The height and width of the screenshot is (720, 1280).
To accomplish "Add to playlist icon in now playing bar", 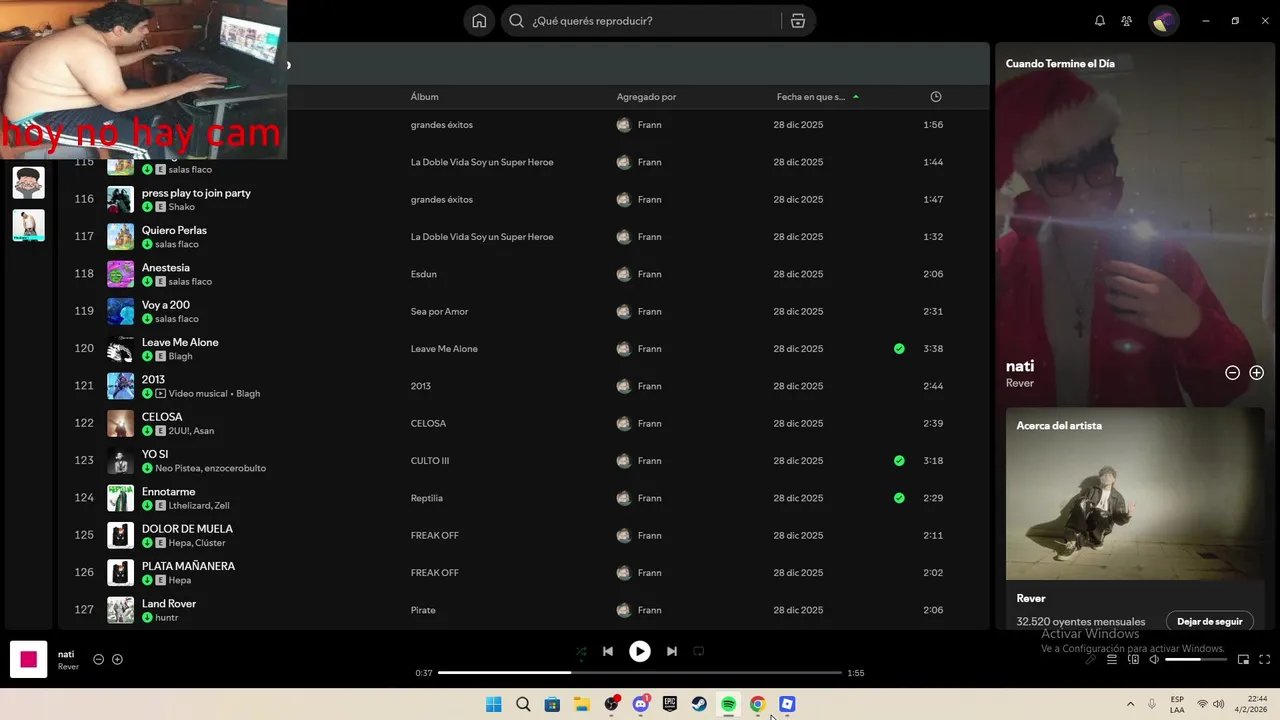I will click(x=117, y=659).
